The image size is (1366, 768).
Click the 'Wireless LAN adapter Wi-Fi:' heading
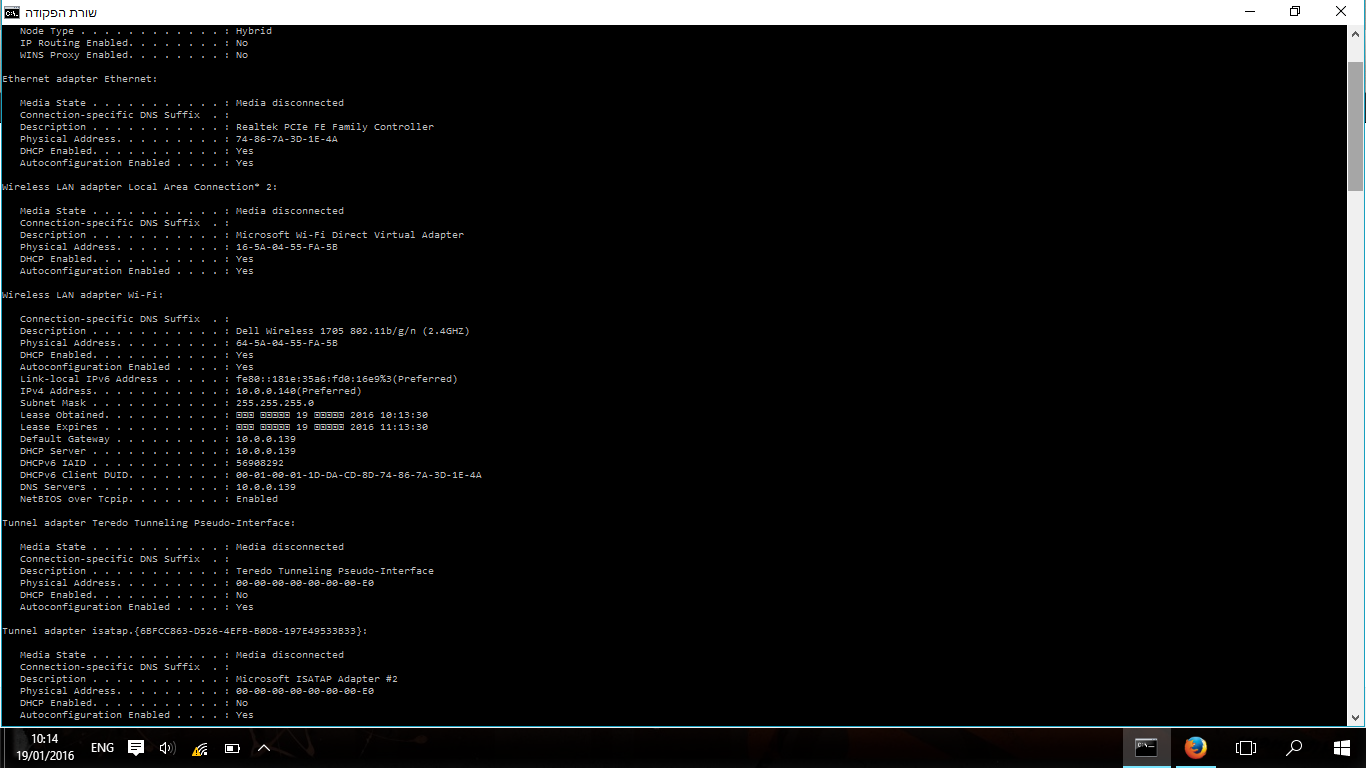click(83, 295)
